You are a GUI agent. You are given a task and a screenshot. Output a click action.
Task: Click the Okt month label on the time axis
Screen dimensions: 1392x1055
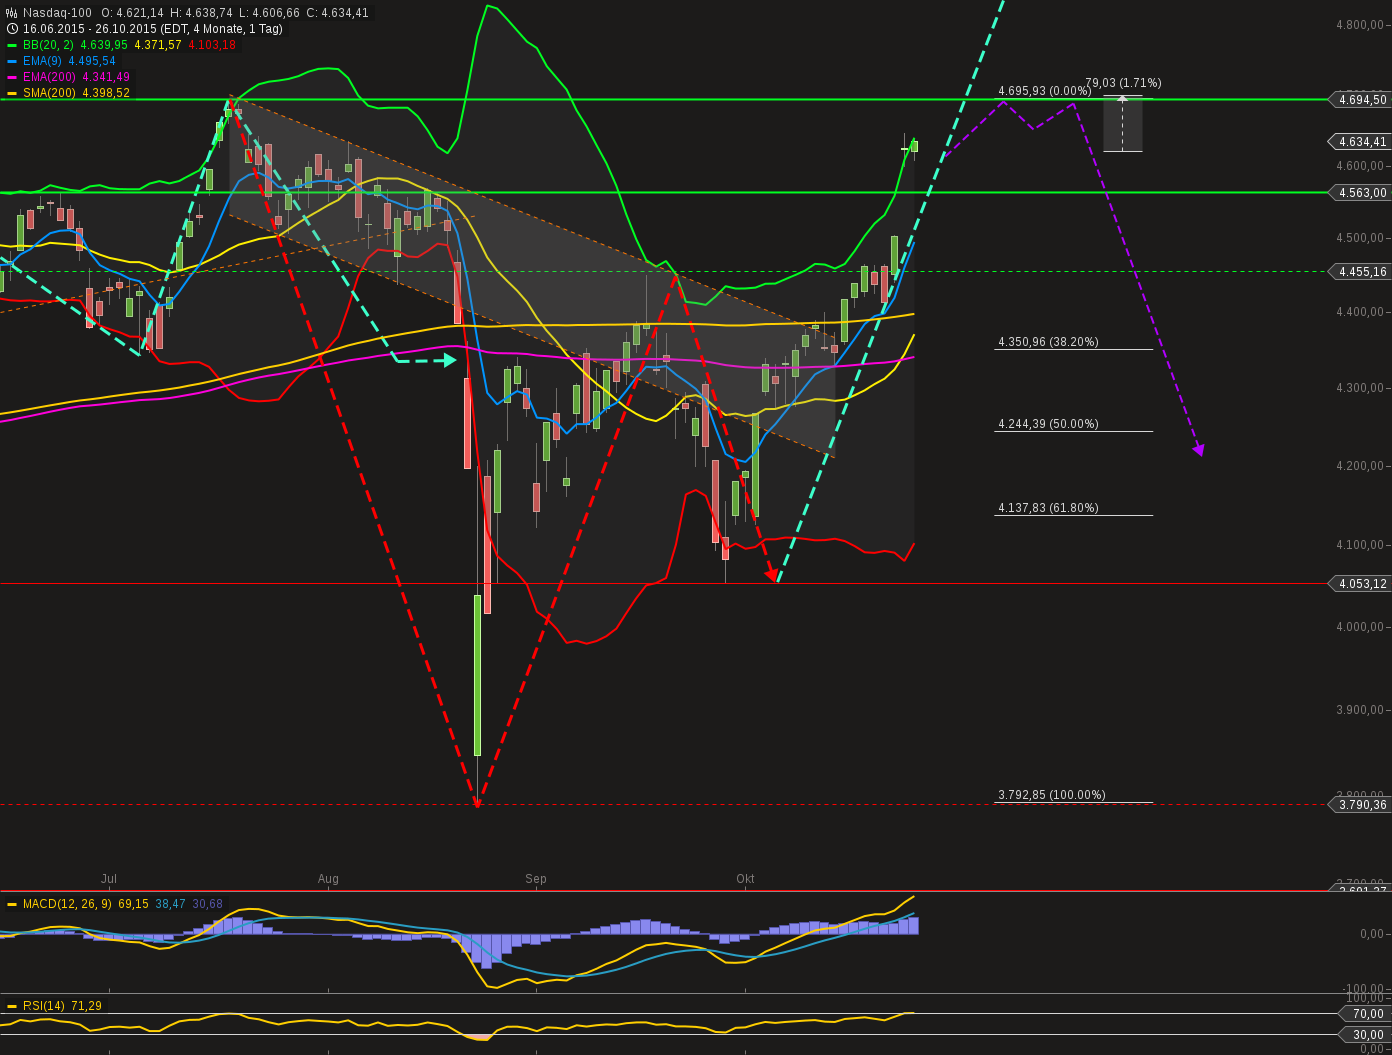745,879
